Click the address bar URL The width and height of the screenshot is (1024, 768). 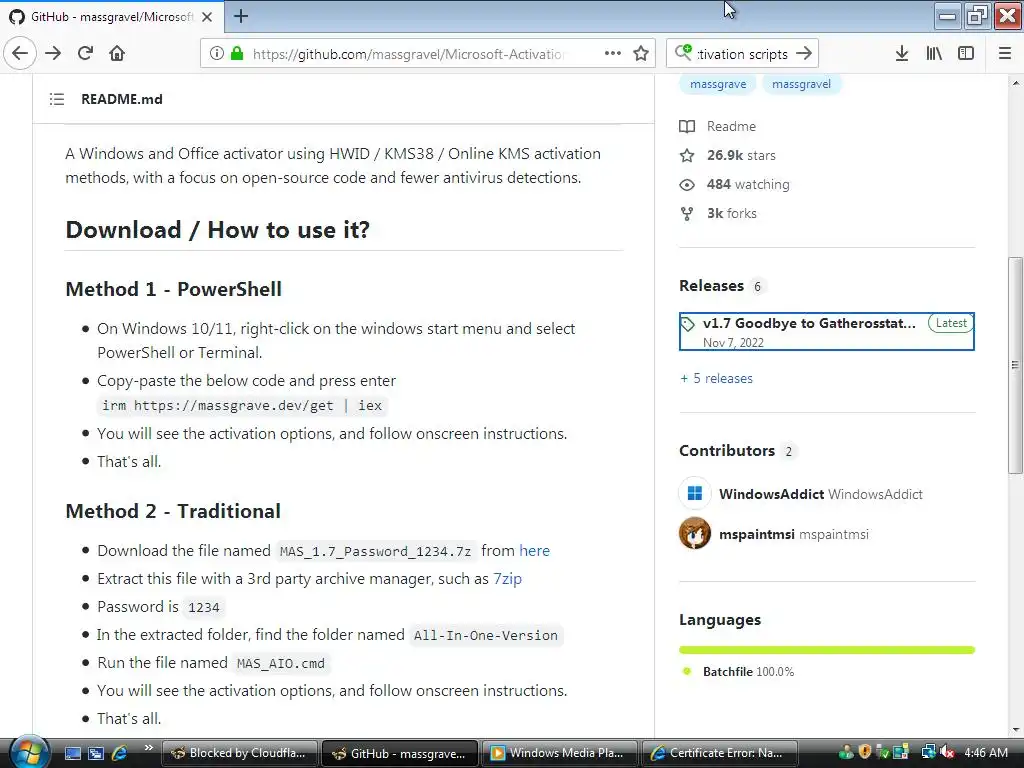[x=408, y=54]
